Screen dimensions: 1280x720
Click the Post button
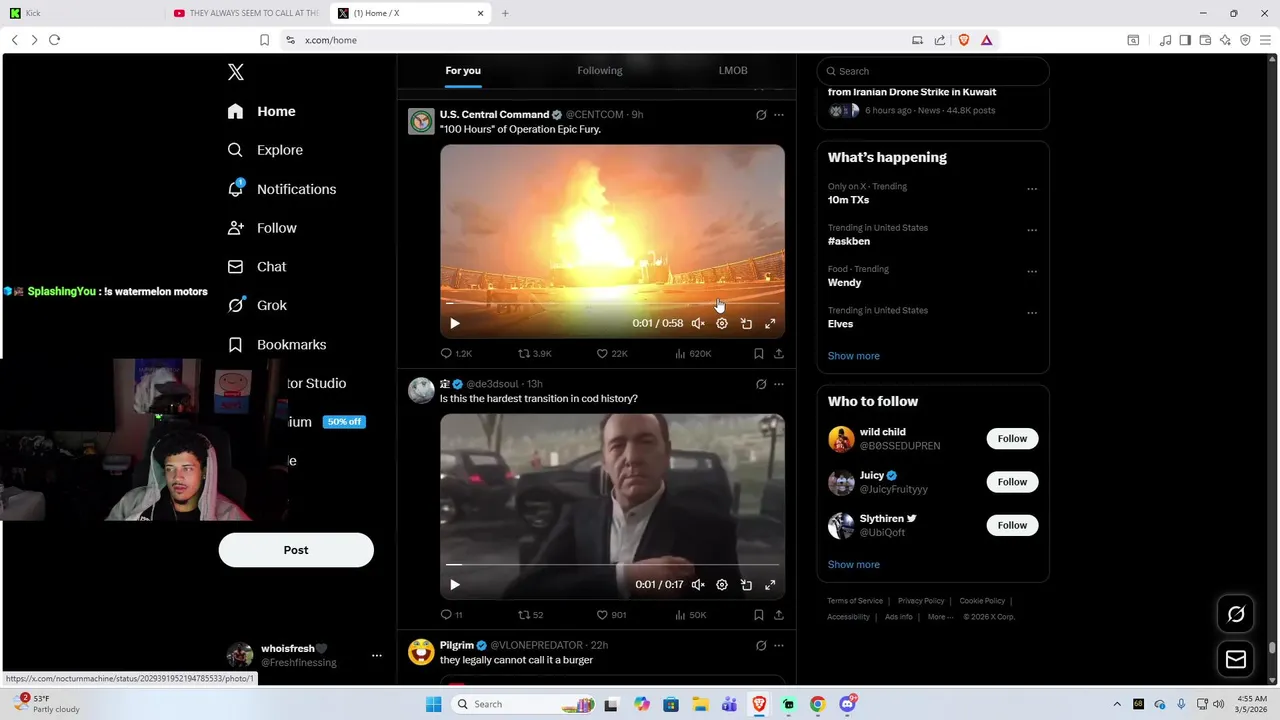pos(296,550)
